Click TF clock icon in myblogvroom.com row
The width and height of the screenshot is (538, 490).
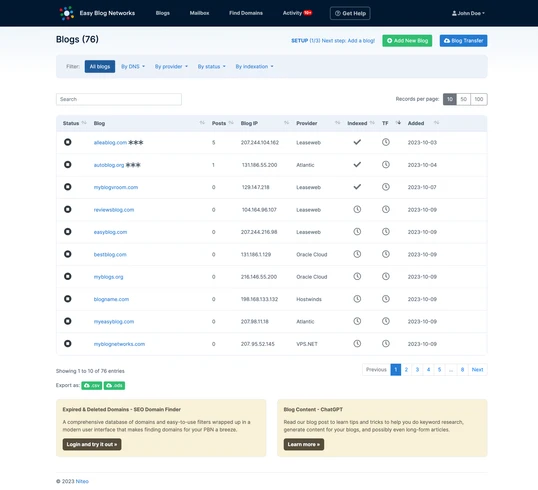tap(386, 187)
